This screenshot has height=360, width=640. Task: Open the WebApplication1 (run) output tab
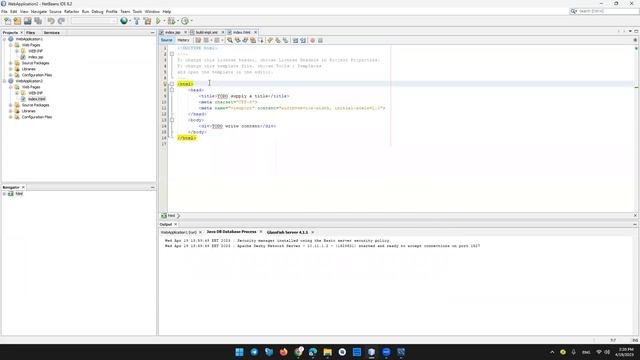tap(178, 232)
